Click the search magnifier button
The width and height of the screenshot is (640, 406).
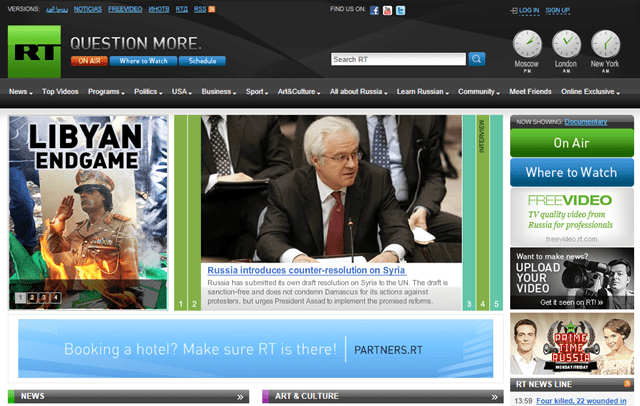click(476, 59)
